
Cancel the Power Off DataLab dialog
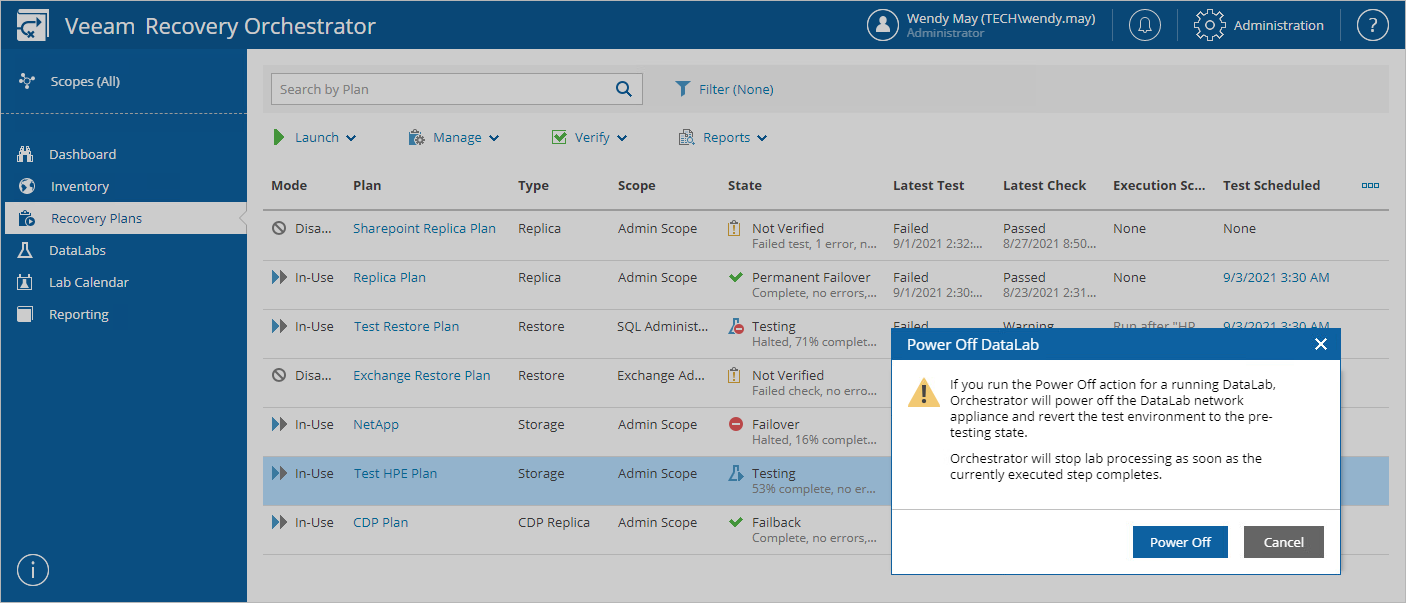[x=1283, y=542]
